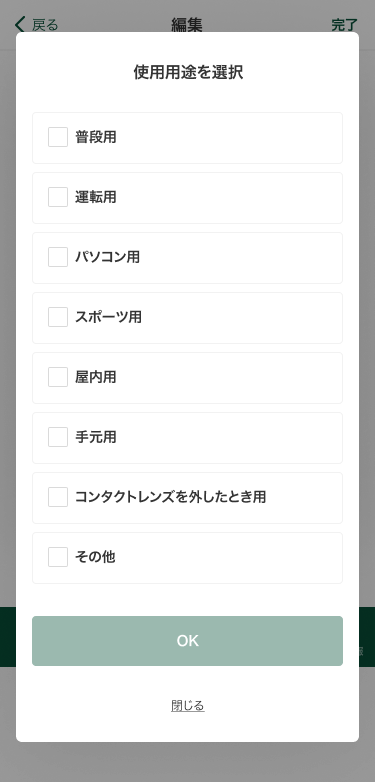The height and width of the screenshot is (782, 375).
Task: Check the その他 checkbox
Action: click(x=58, y=557)
